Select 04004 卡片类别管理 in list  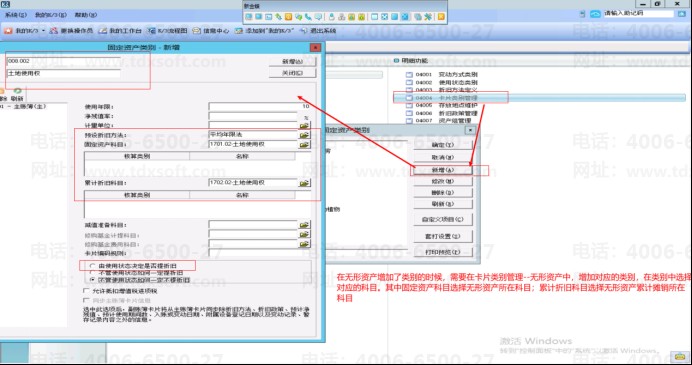pos(442,98)
